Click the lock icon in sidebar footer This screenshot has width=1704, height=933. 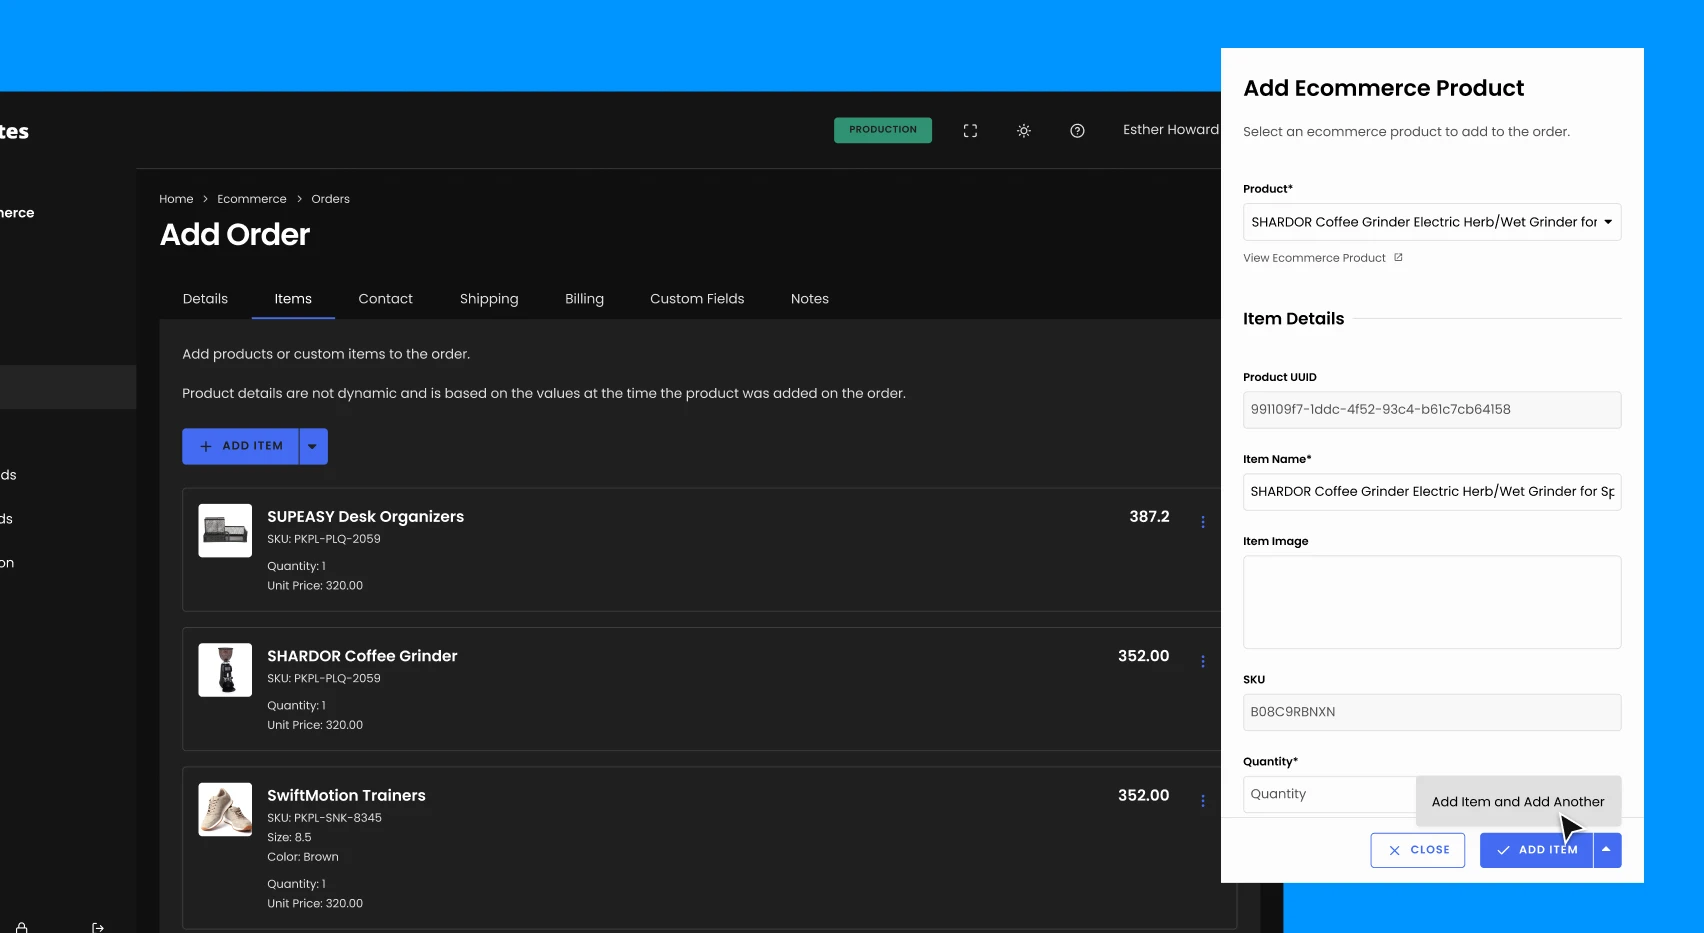coord(22,927)
